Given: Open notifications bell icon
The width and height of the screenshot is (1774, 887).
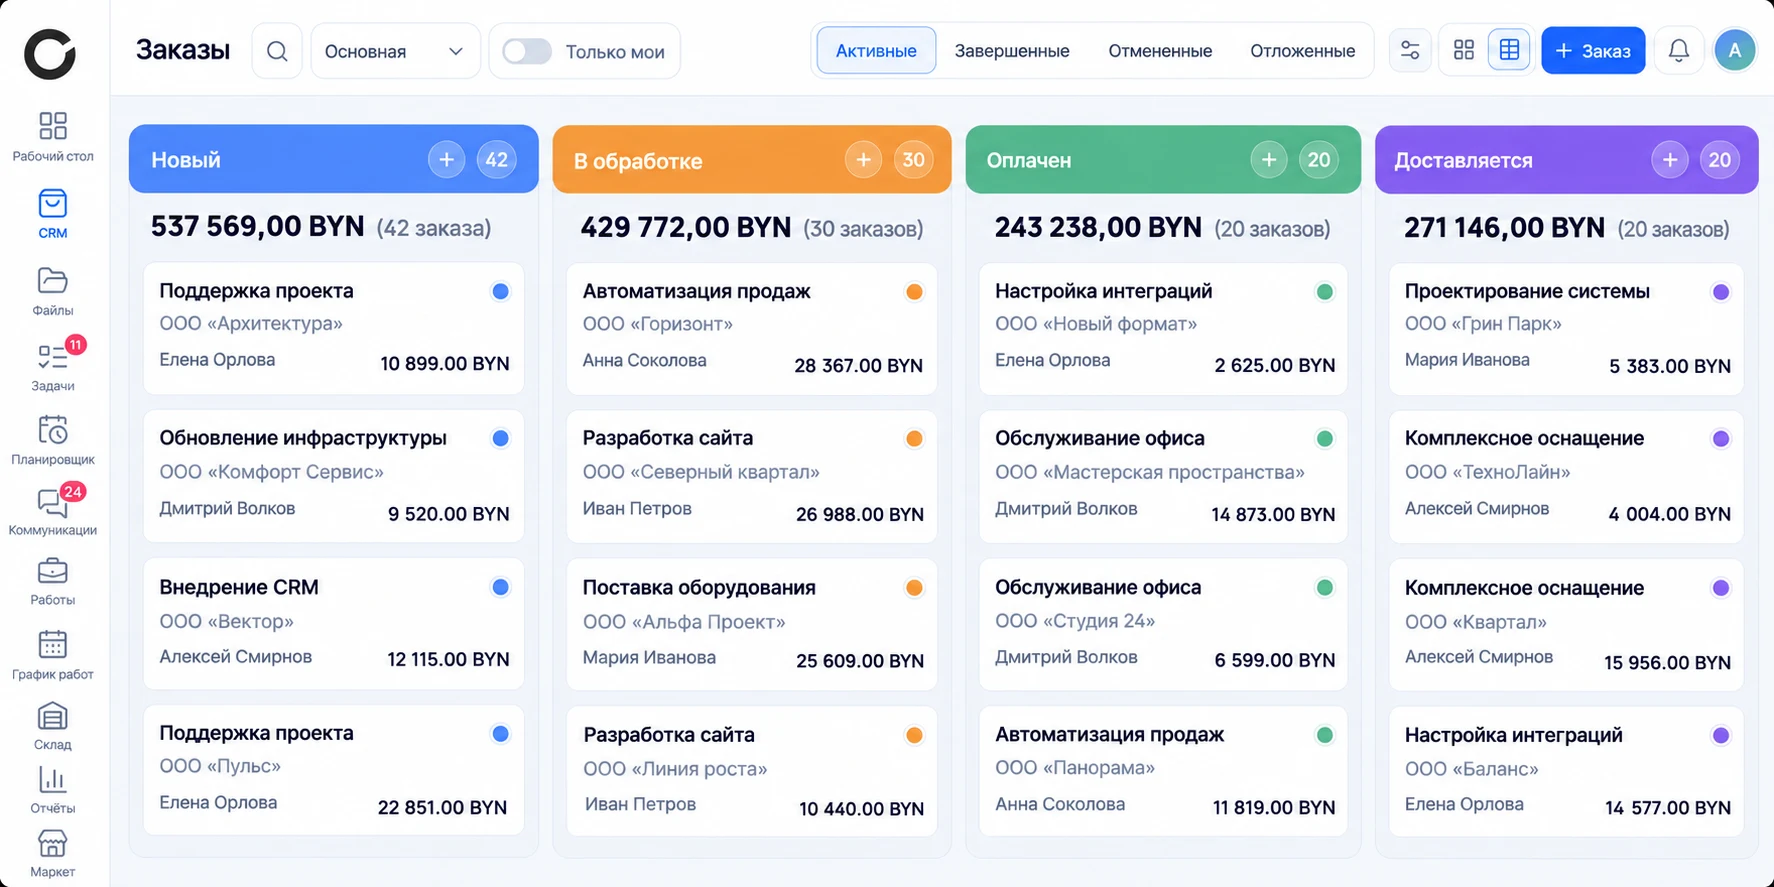Looking at the screenshot, I should tap(1679, 50).
